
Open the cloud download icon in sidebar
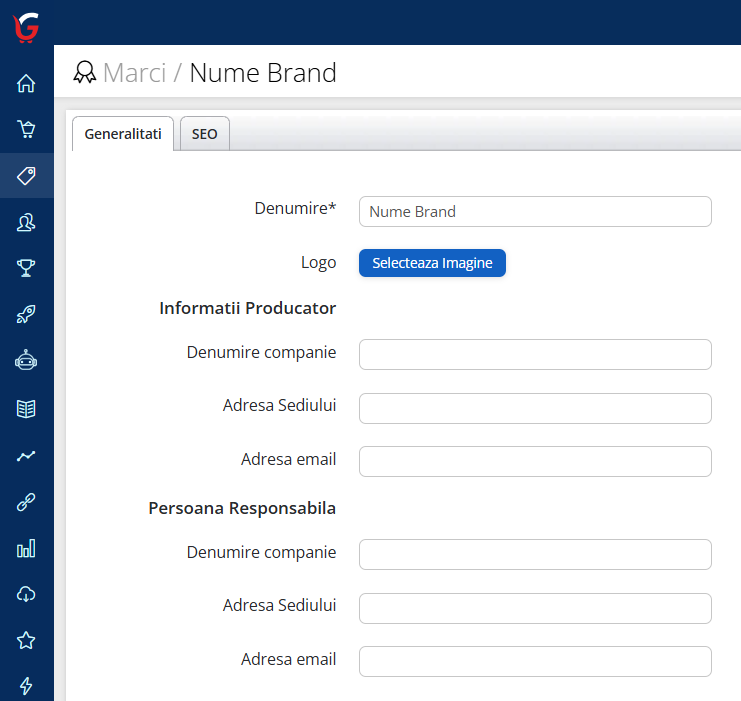26,594
